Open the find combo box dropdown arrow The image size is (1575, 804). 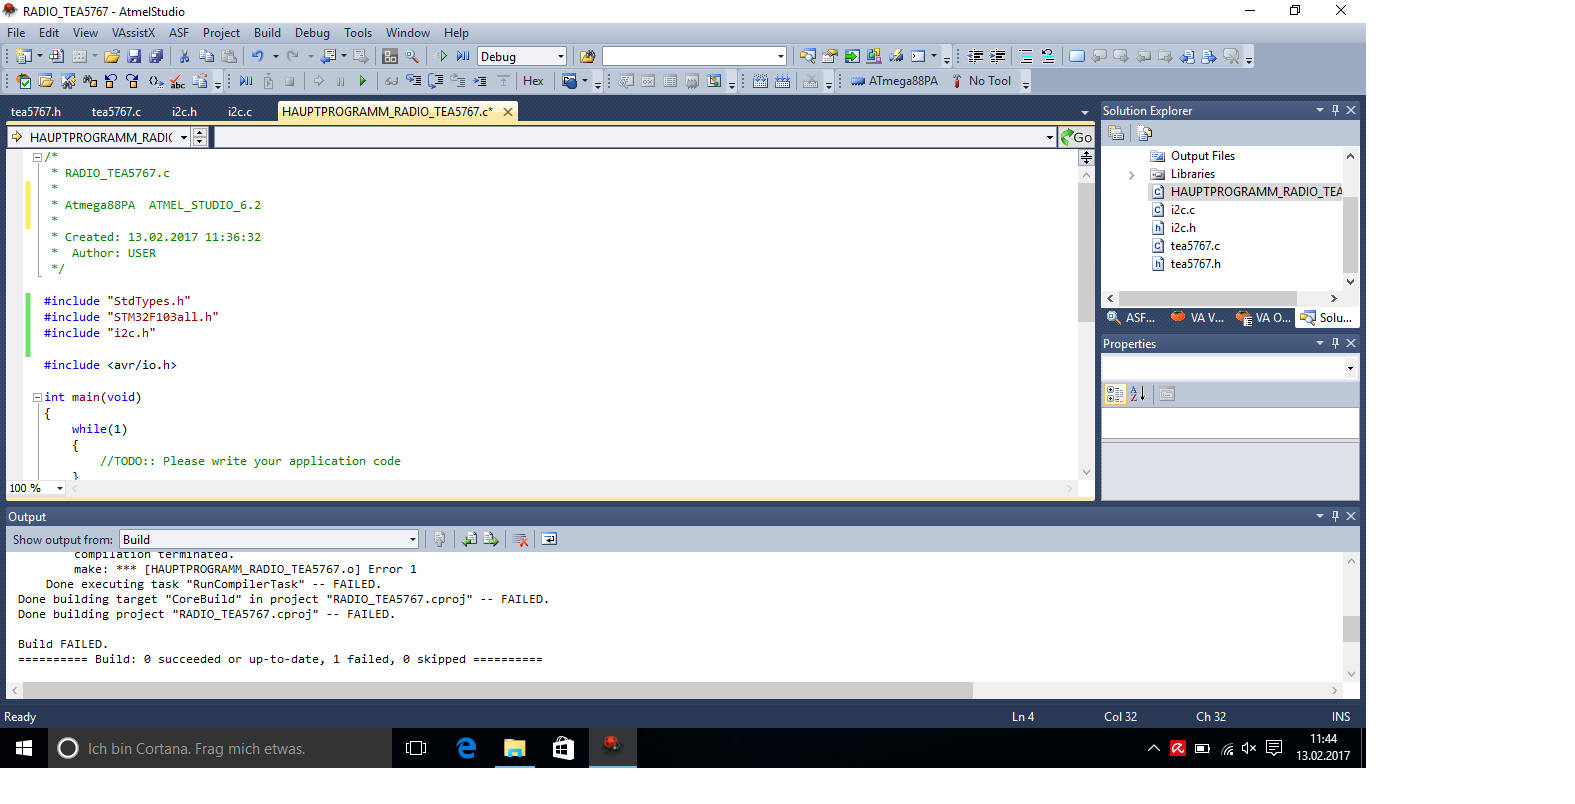tap(781, 57)
